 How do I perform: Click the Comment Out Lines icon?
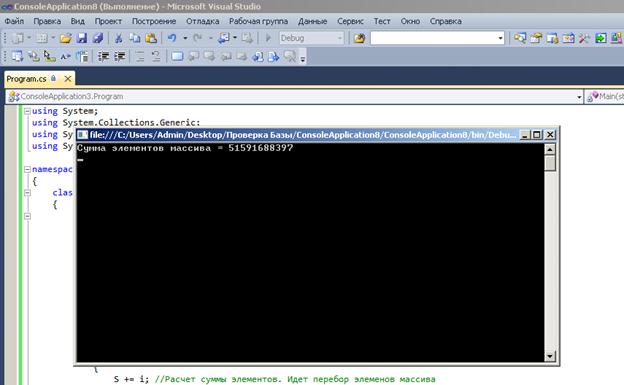[140, 57]
